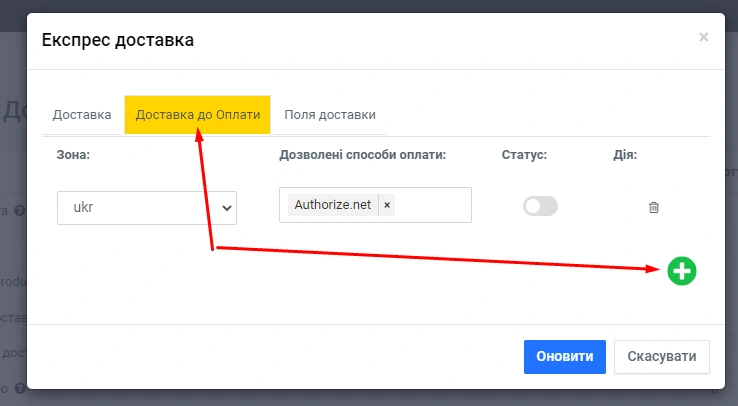Viewport: 738px width, 406px height.
Task: Delete the ukr zone row via trash icon
Action: (654, 207)
